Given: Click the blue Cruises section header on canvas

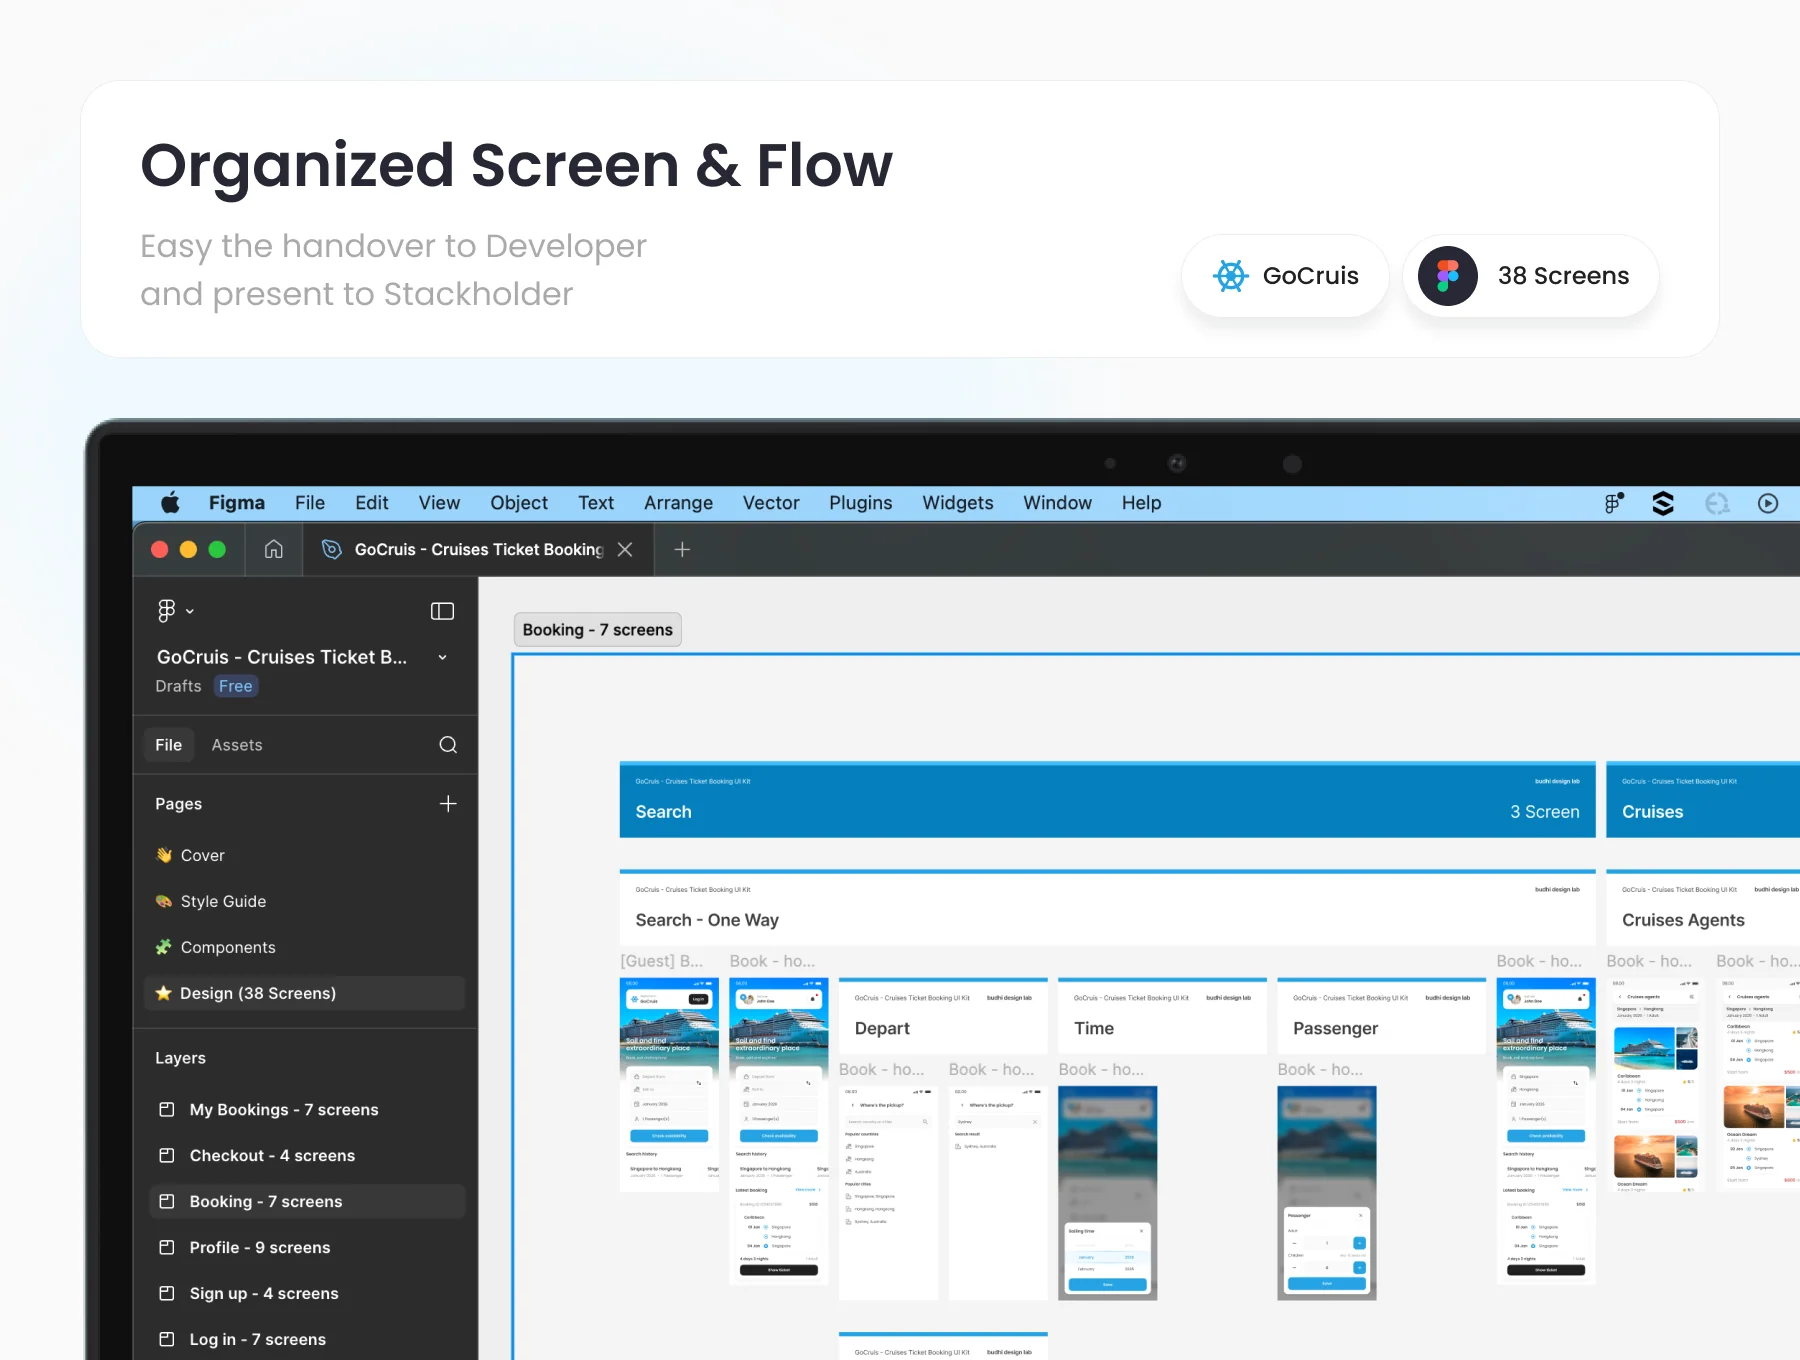Looking at the screenshot, I should click(1703, 800).
